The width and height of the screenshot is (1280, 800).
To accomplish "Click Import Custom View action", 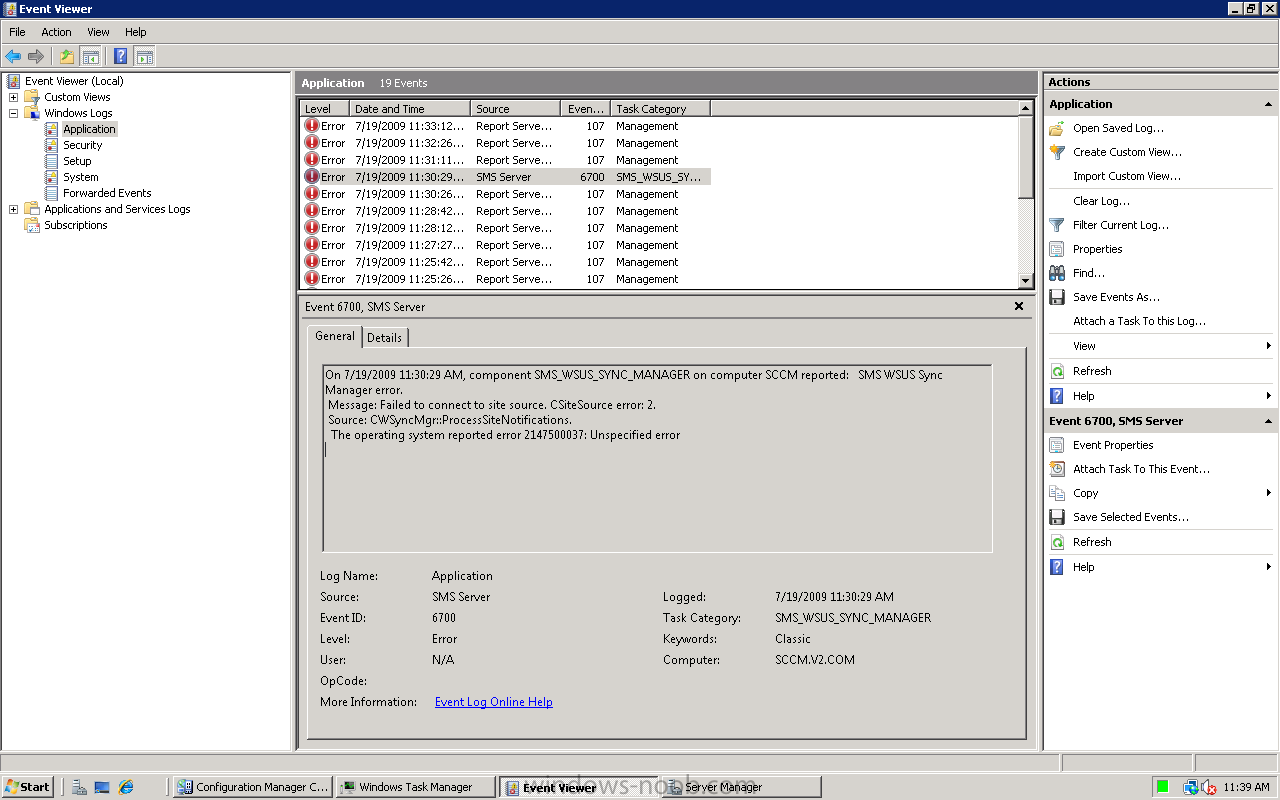I will 1127,176.
